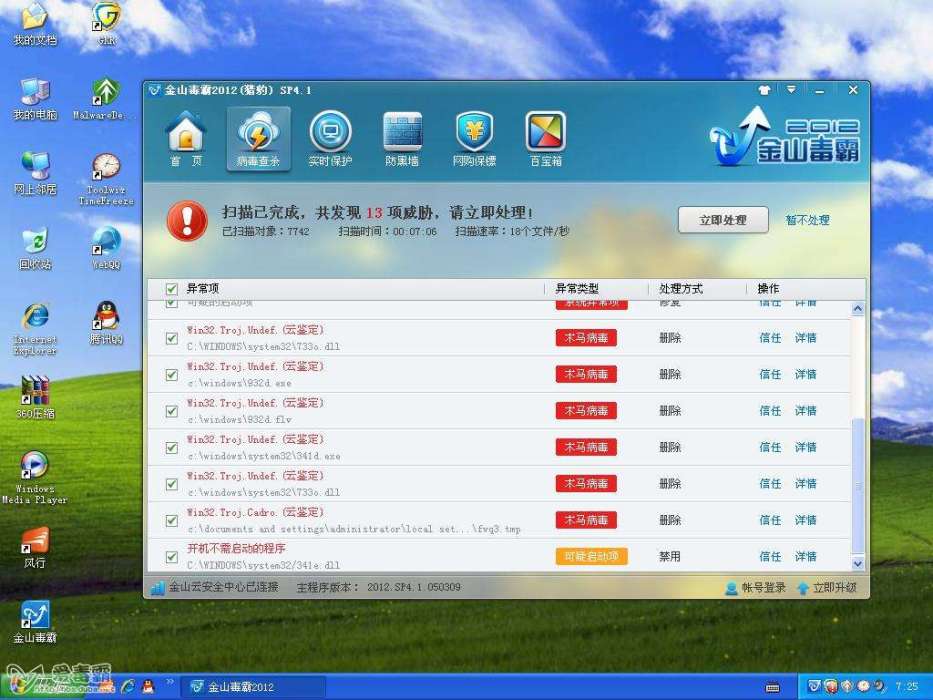Click the threat list scrollbar thumb
933x700 pixels.
click(x=857, y=485)
